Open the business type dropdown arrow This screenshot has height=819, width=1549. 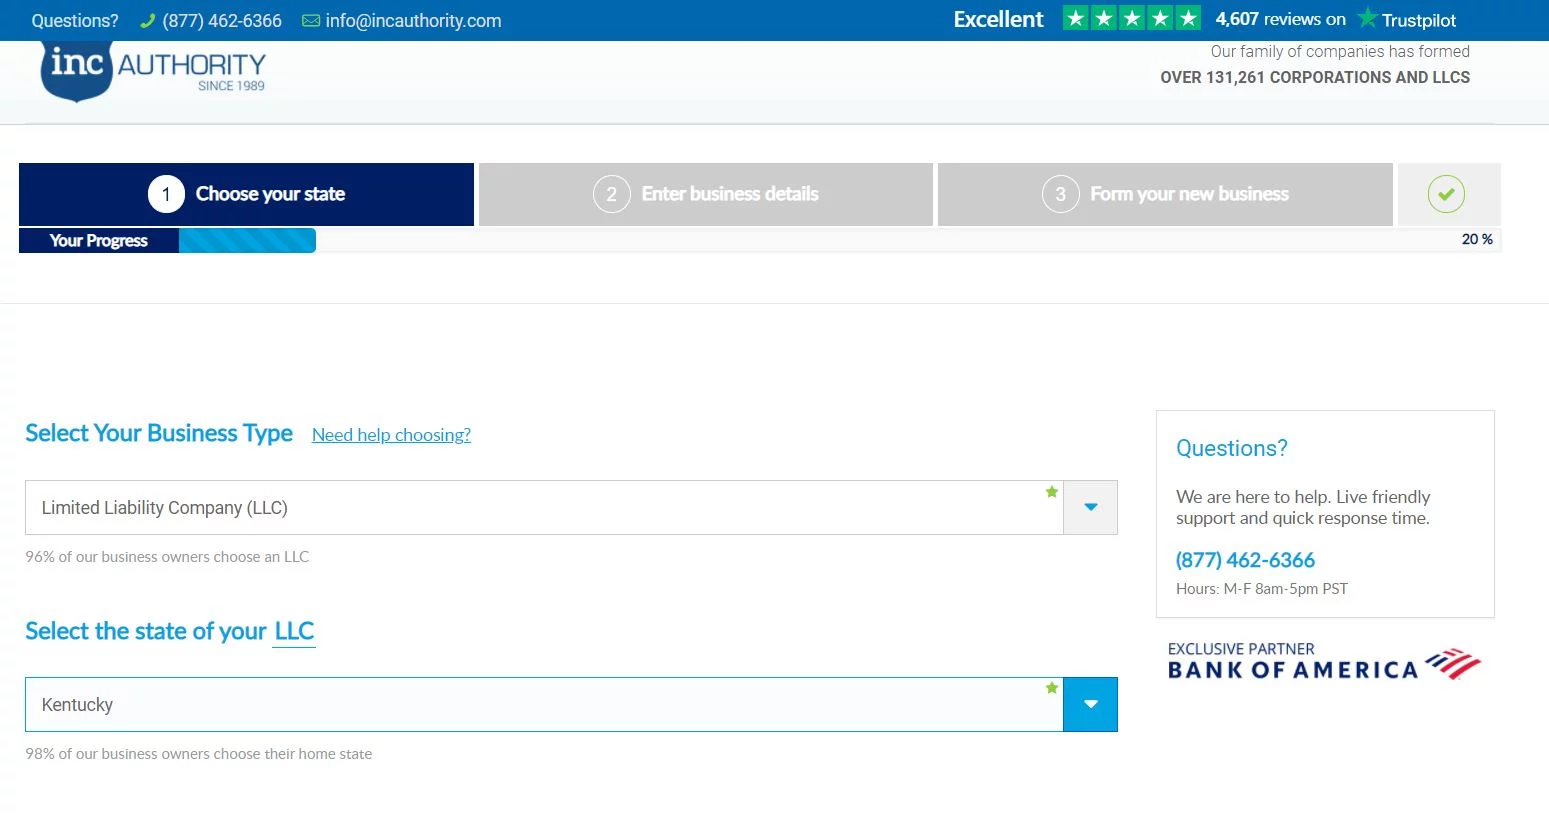pyautogui.click(x=1090, y=507)
